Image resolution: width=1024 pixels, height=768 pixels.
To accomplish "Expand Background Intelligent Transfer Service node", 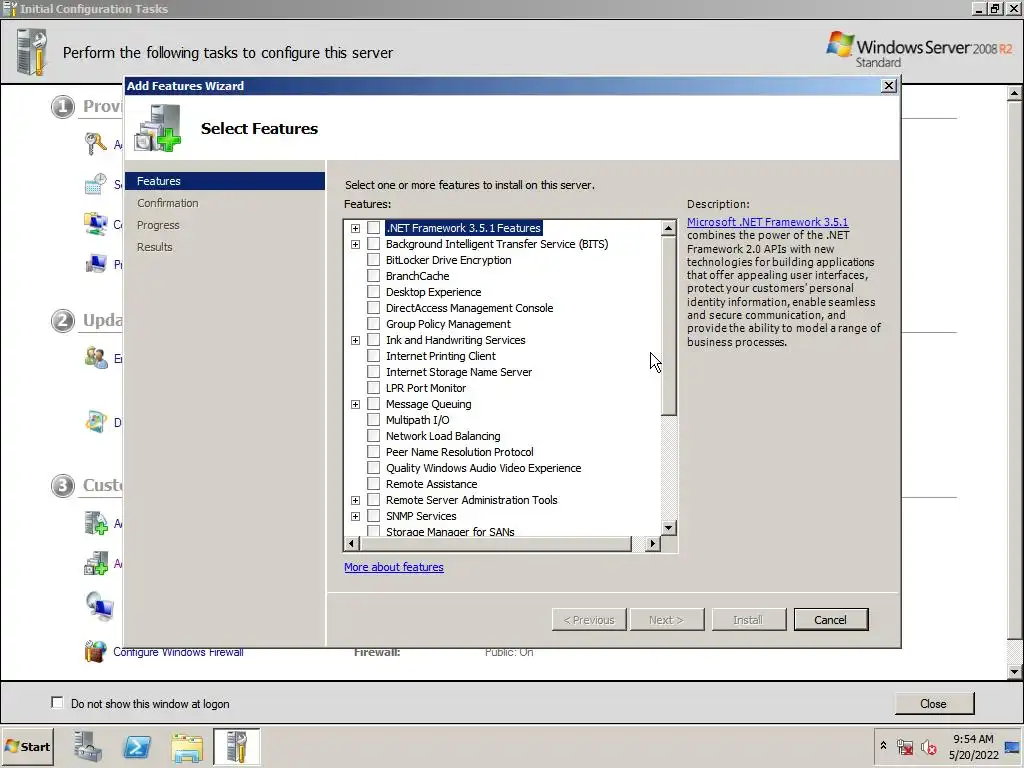I will click(355, 244).
